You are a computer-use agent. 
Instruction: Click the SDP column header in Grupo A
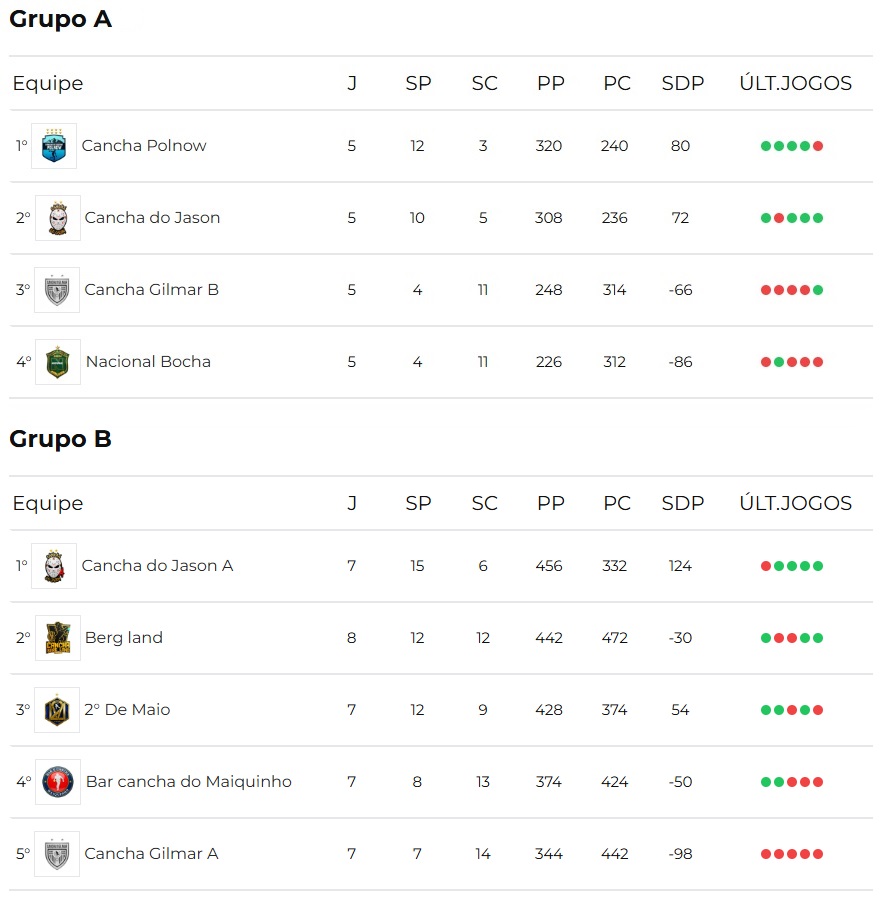click(682, 84)
